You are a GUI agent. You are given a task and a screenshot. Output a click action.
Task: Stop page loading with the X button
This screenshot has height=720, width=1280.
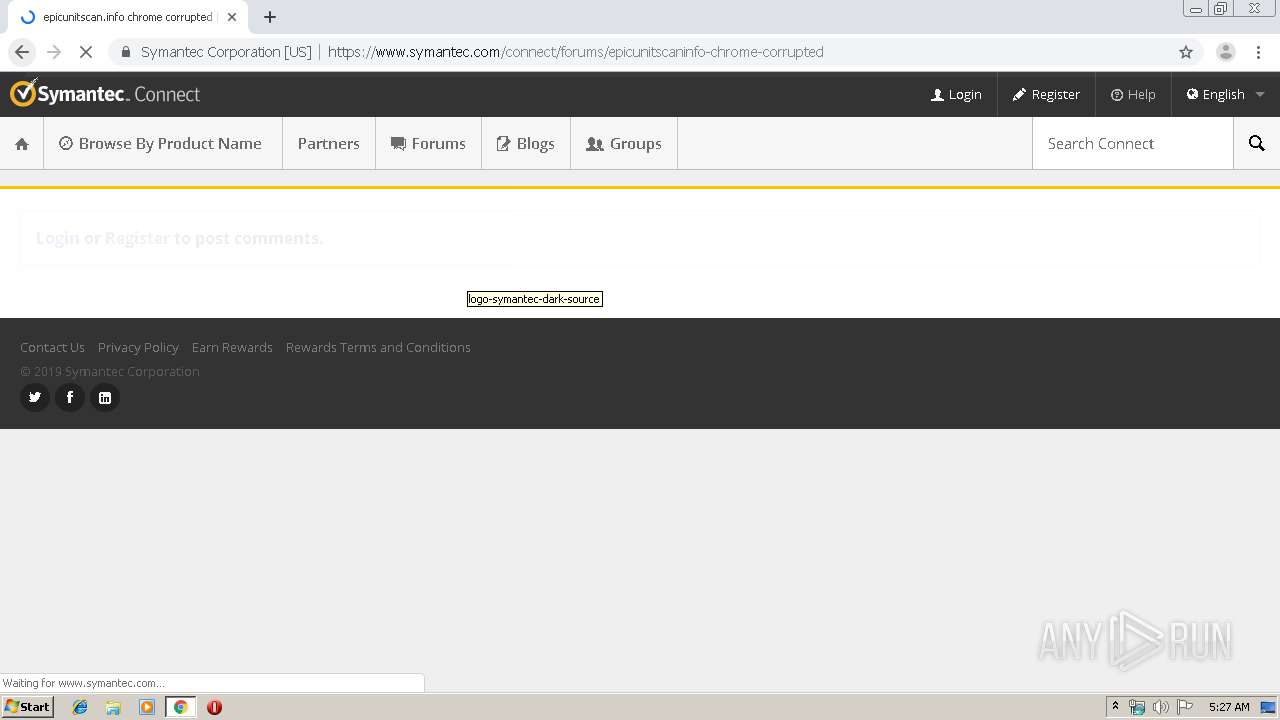tap(86, 52)
